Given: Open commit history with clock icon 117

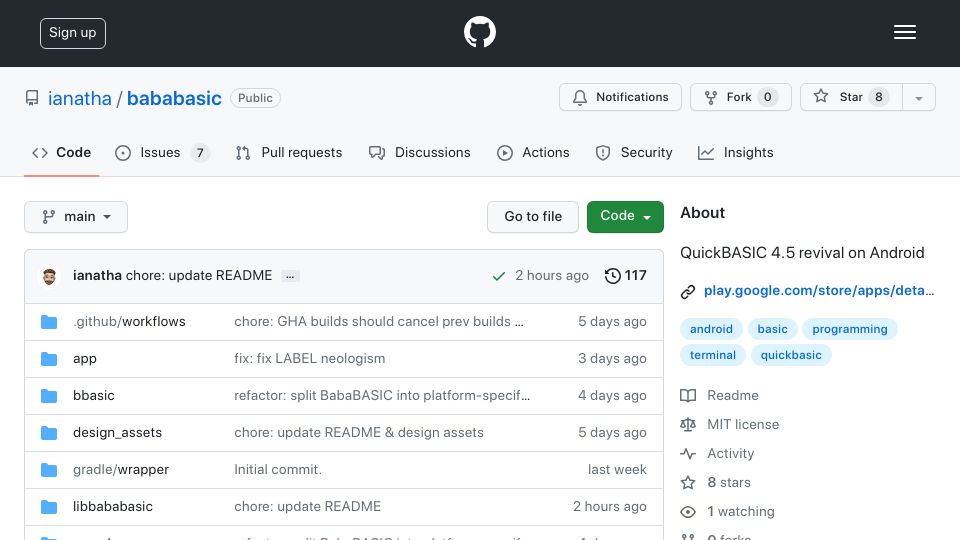Looking at the screenshot, I should pos(625,276).
